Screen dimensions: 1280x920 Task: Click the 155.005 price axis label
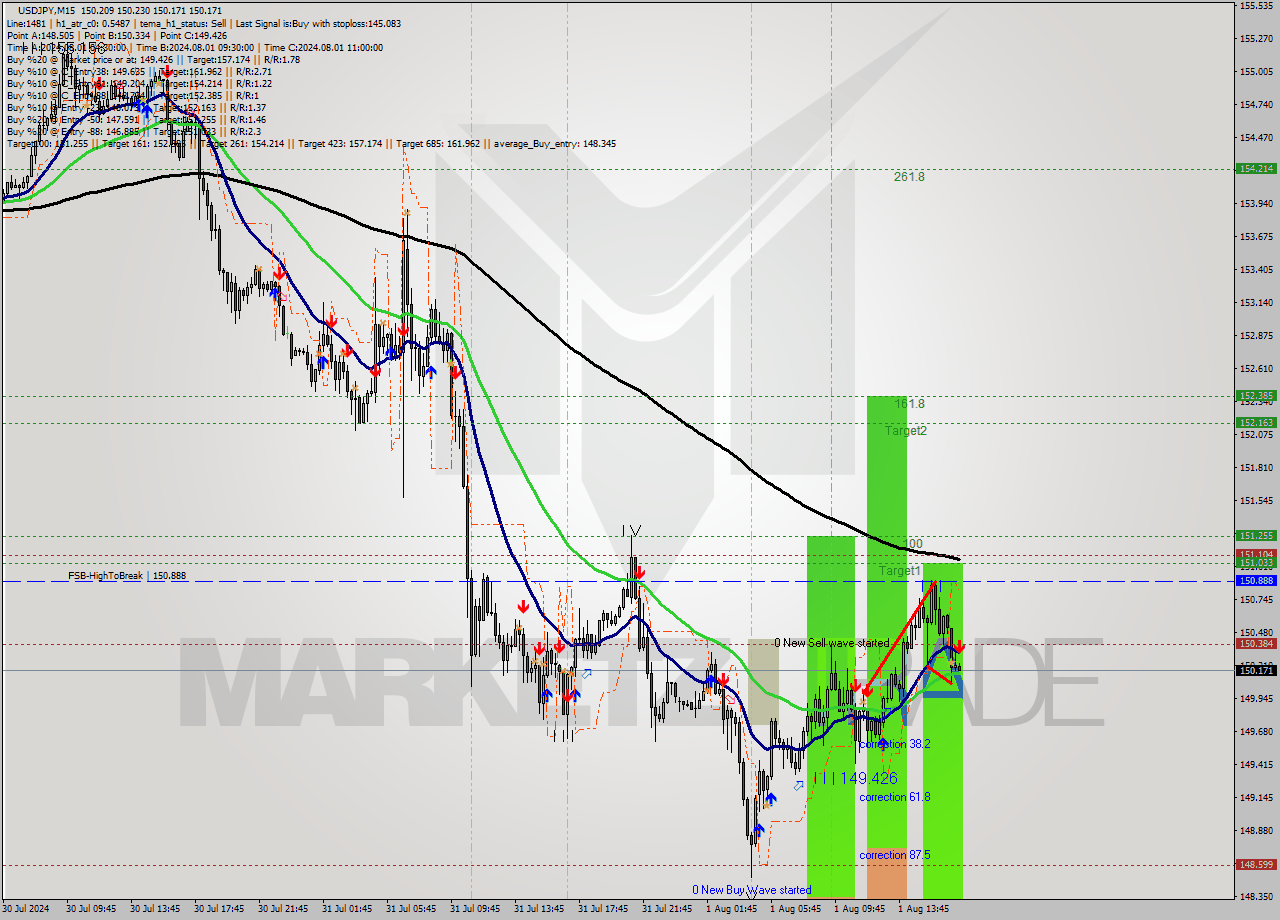click(x=1256, y=72)
